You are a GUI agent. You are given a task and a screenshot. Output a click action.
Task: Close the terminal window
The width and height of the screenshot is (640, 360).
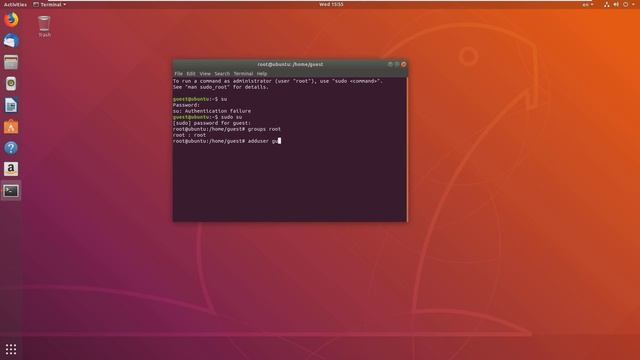pos(404,64)
